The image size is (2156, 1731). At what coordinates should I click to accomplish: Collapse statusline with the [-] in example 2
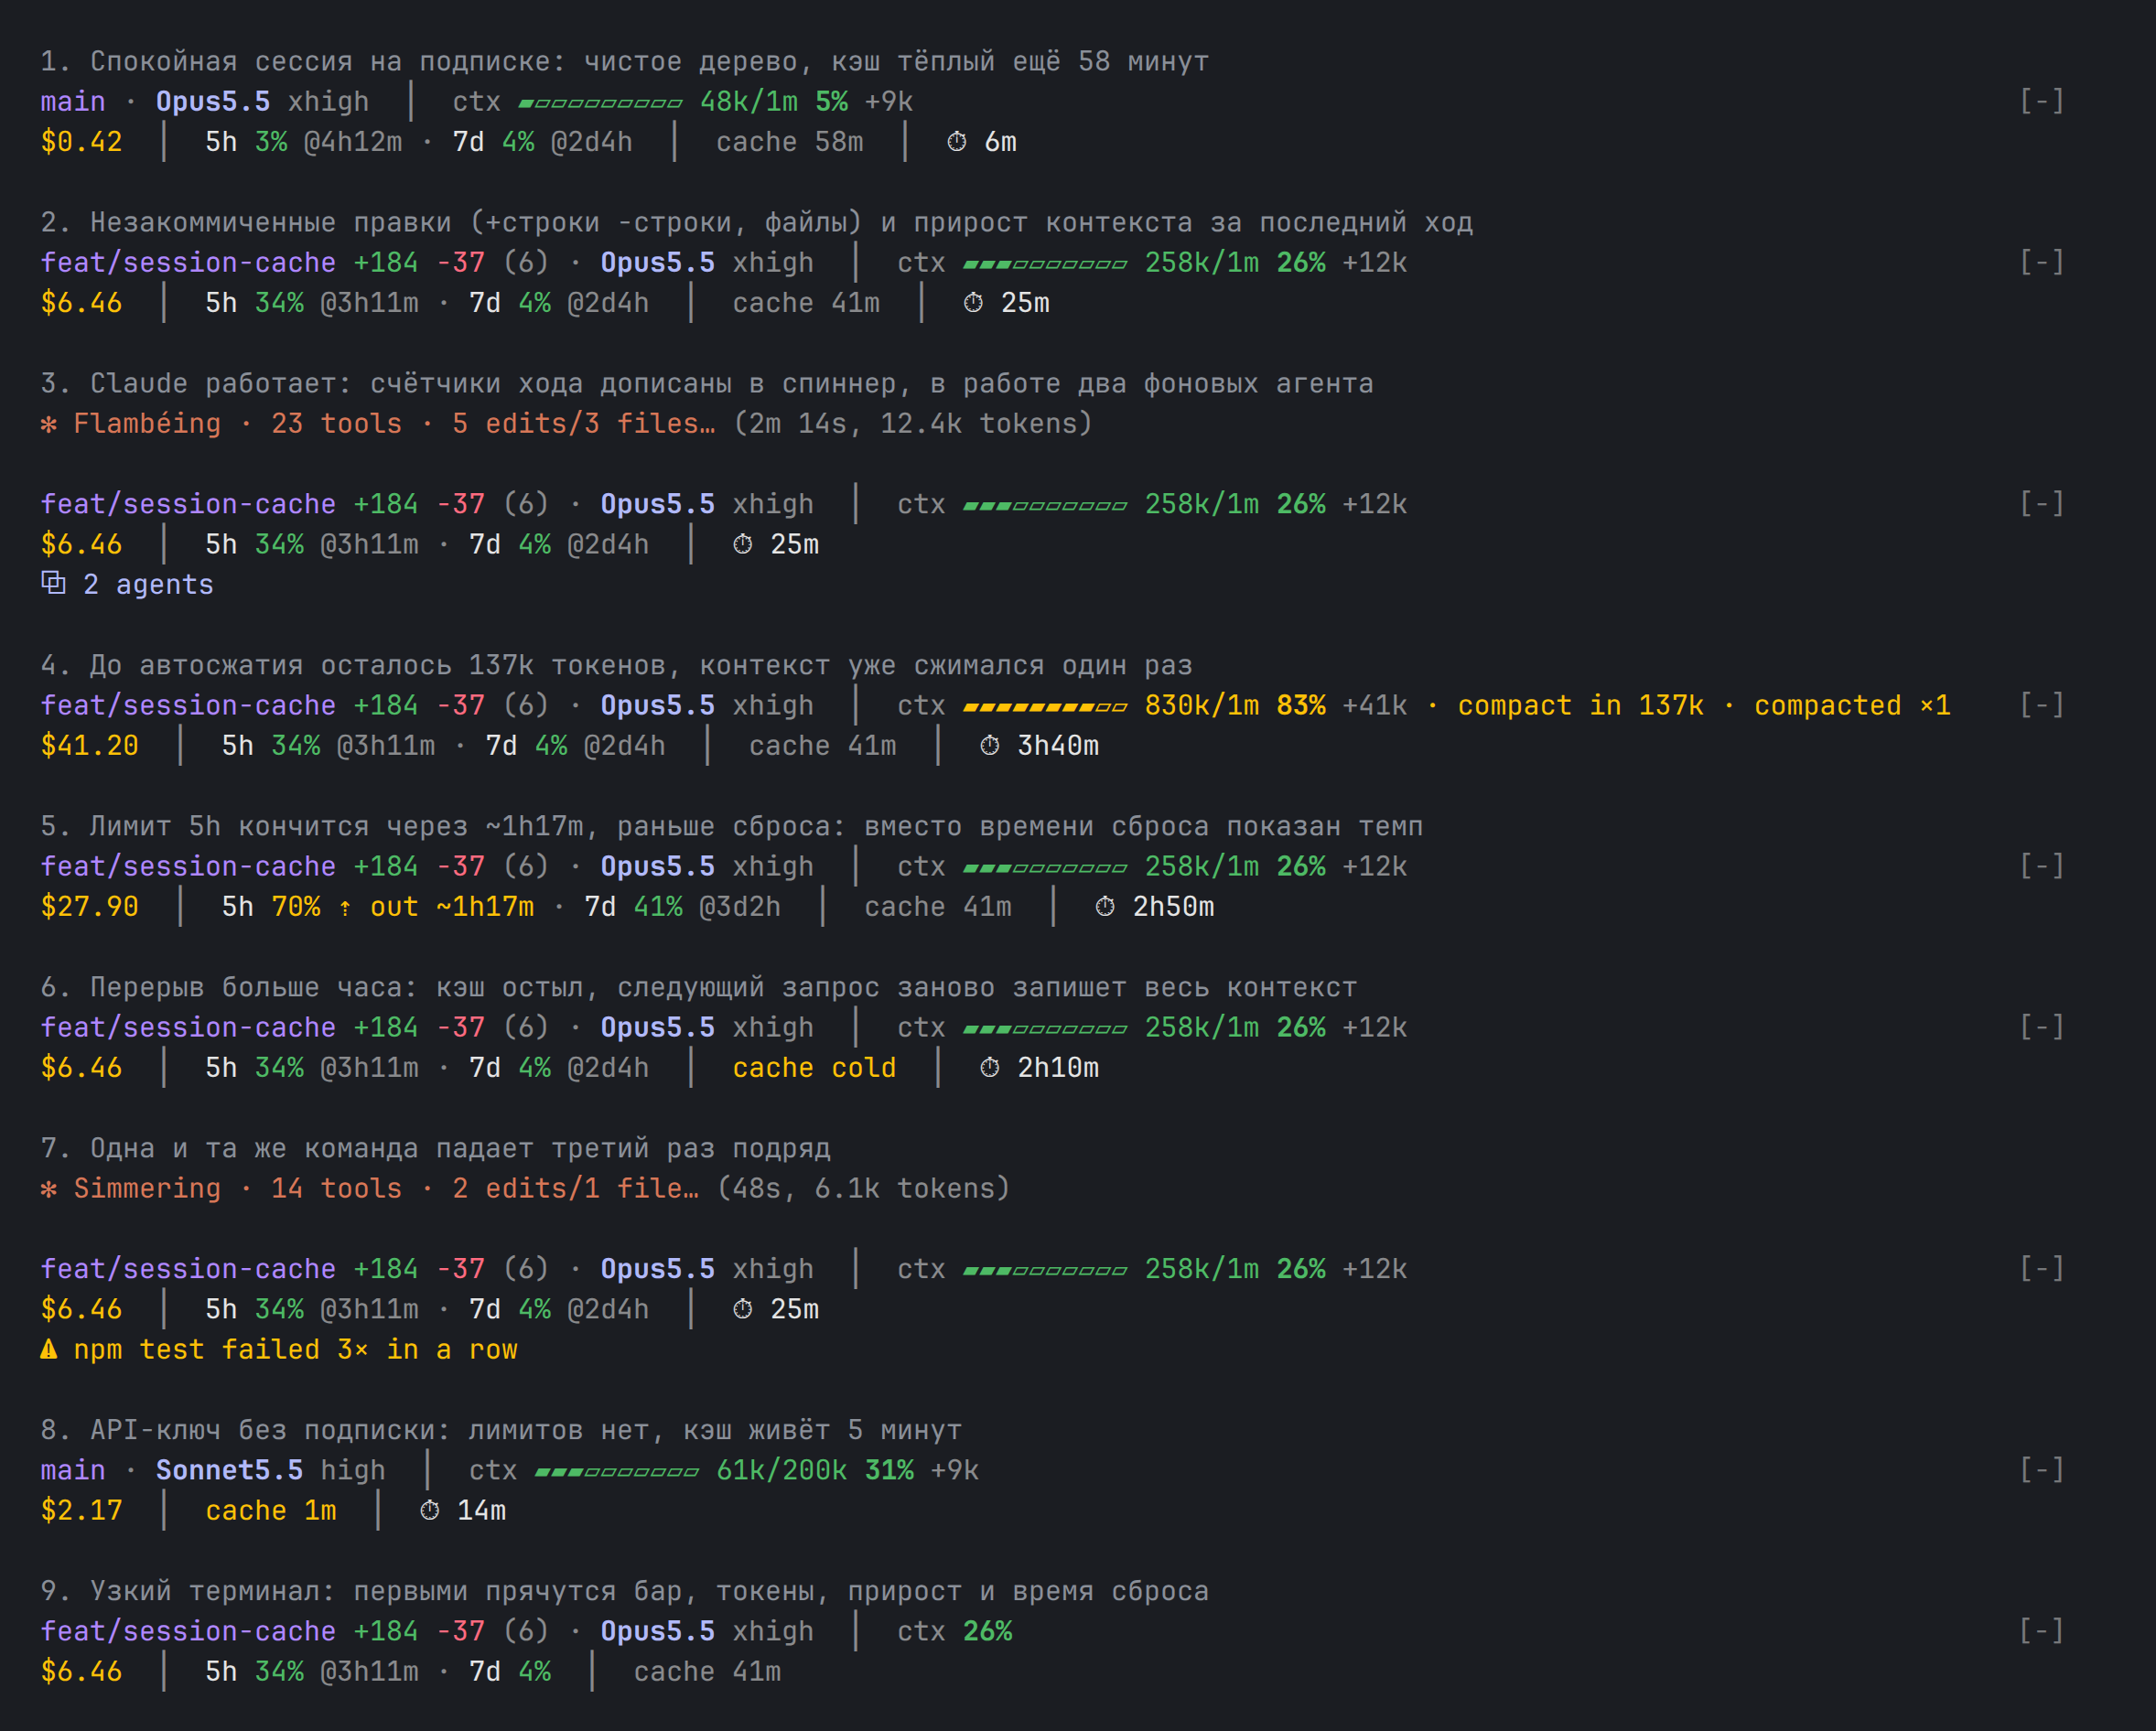(x=2041, y=263)
